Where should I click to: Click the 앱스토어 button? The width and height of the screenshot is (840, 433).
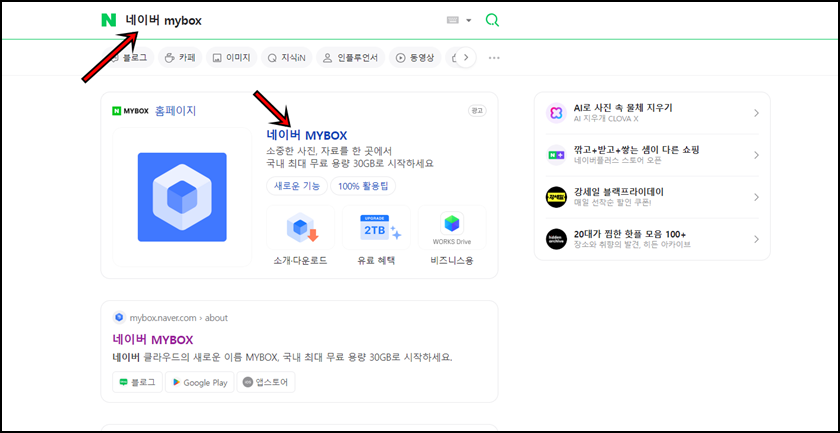click(266, 382)
